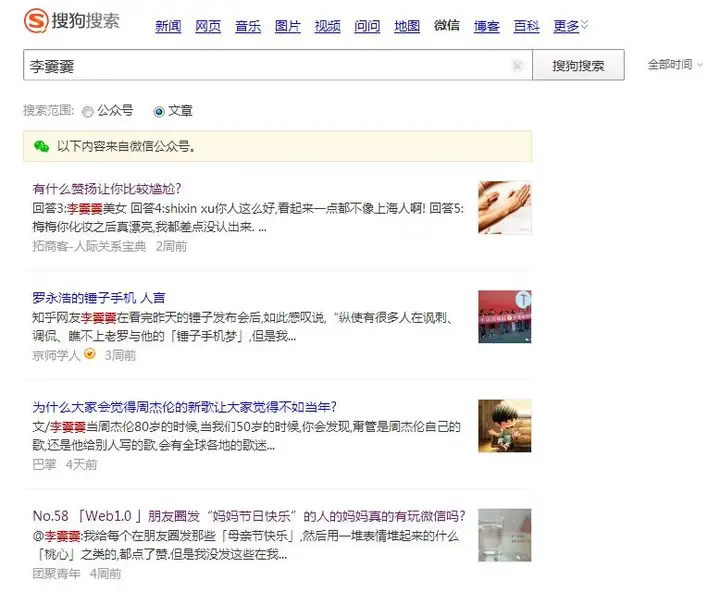Go to the 音乐 tab
Image resolution: width=720 pixels, height=592 pixels.
point(248,26)
